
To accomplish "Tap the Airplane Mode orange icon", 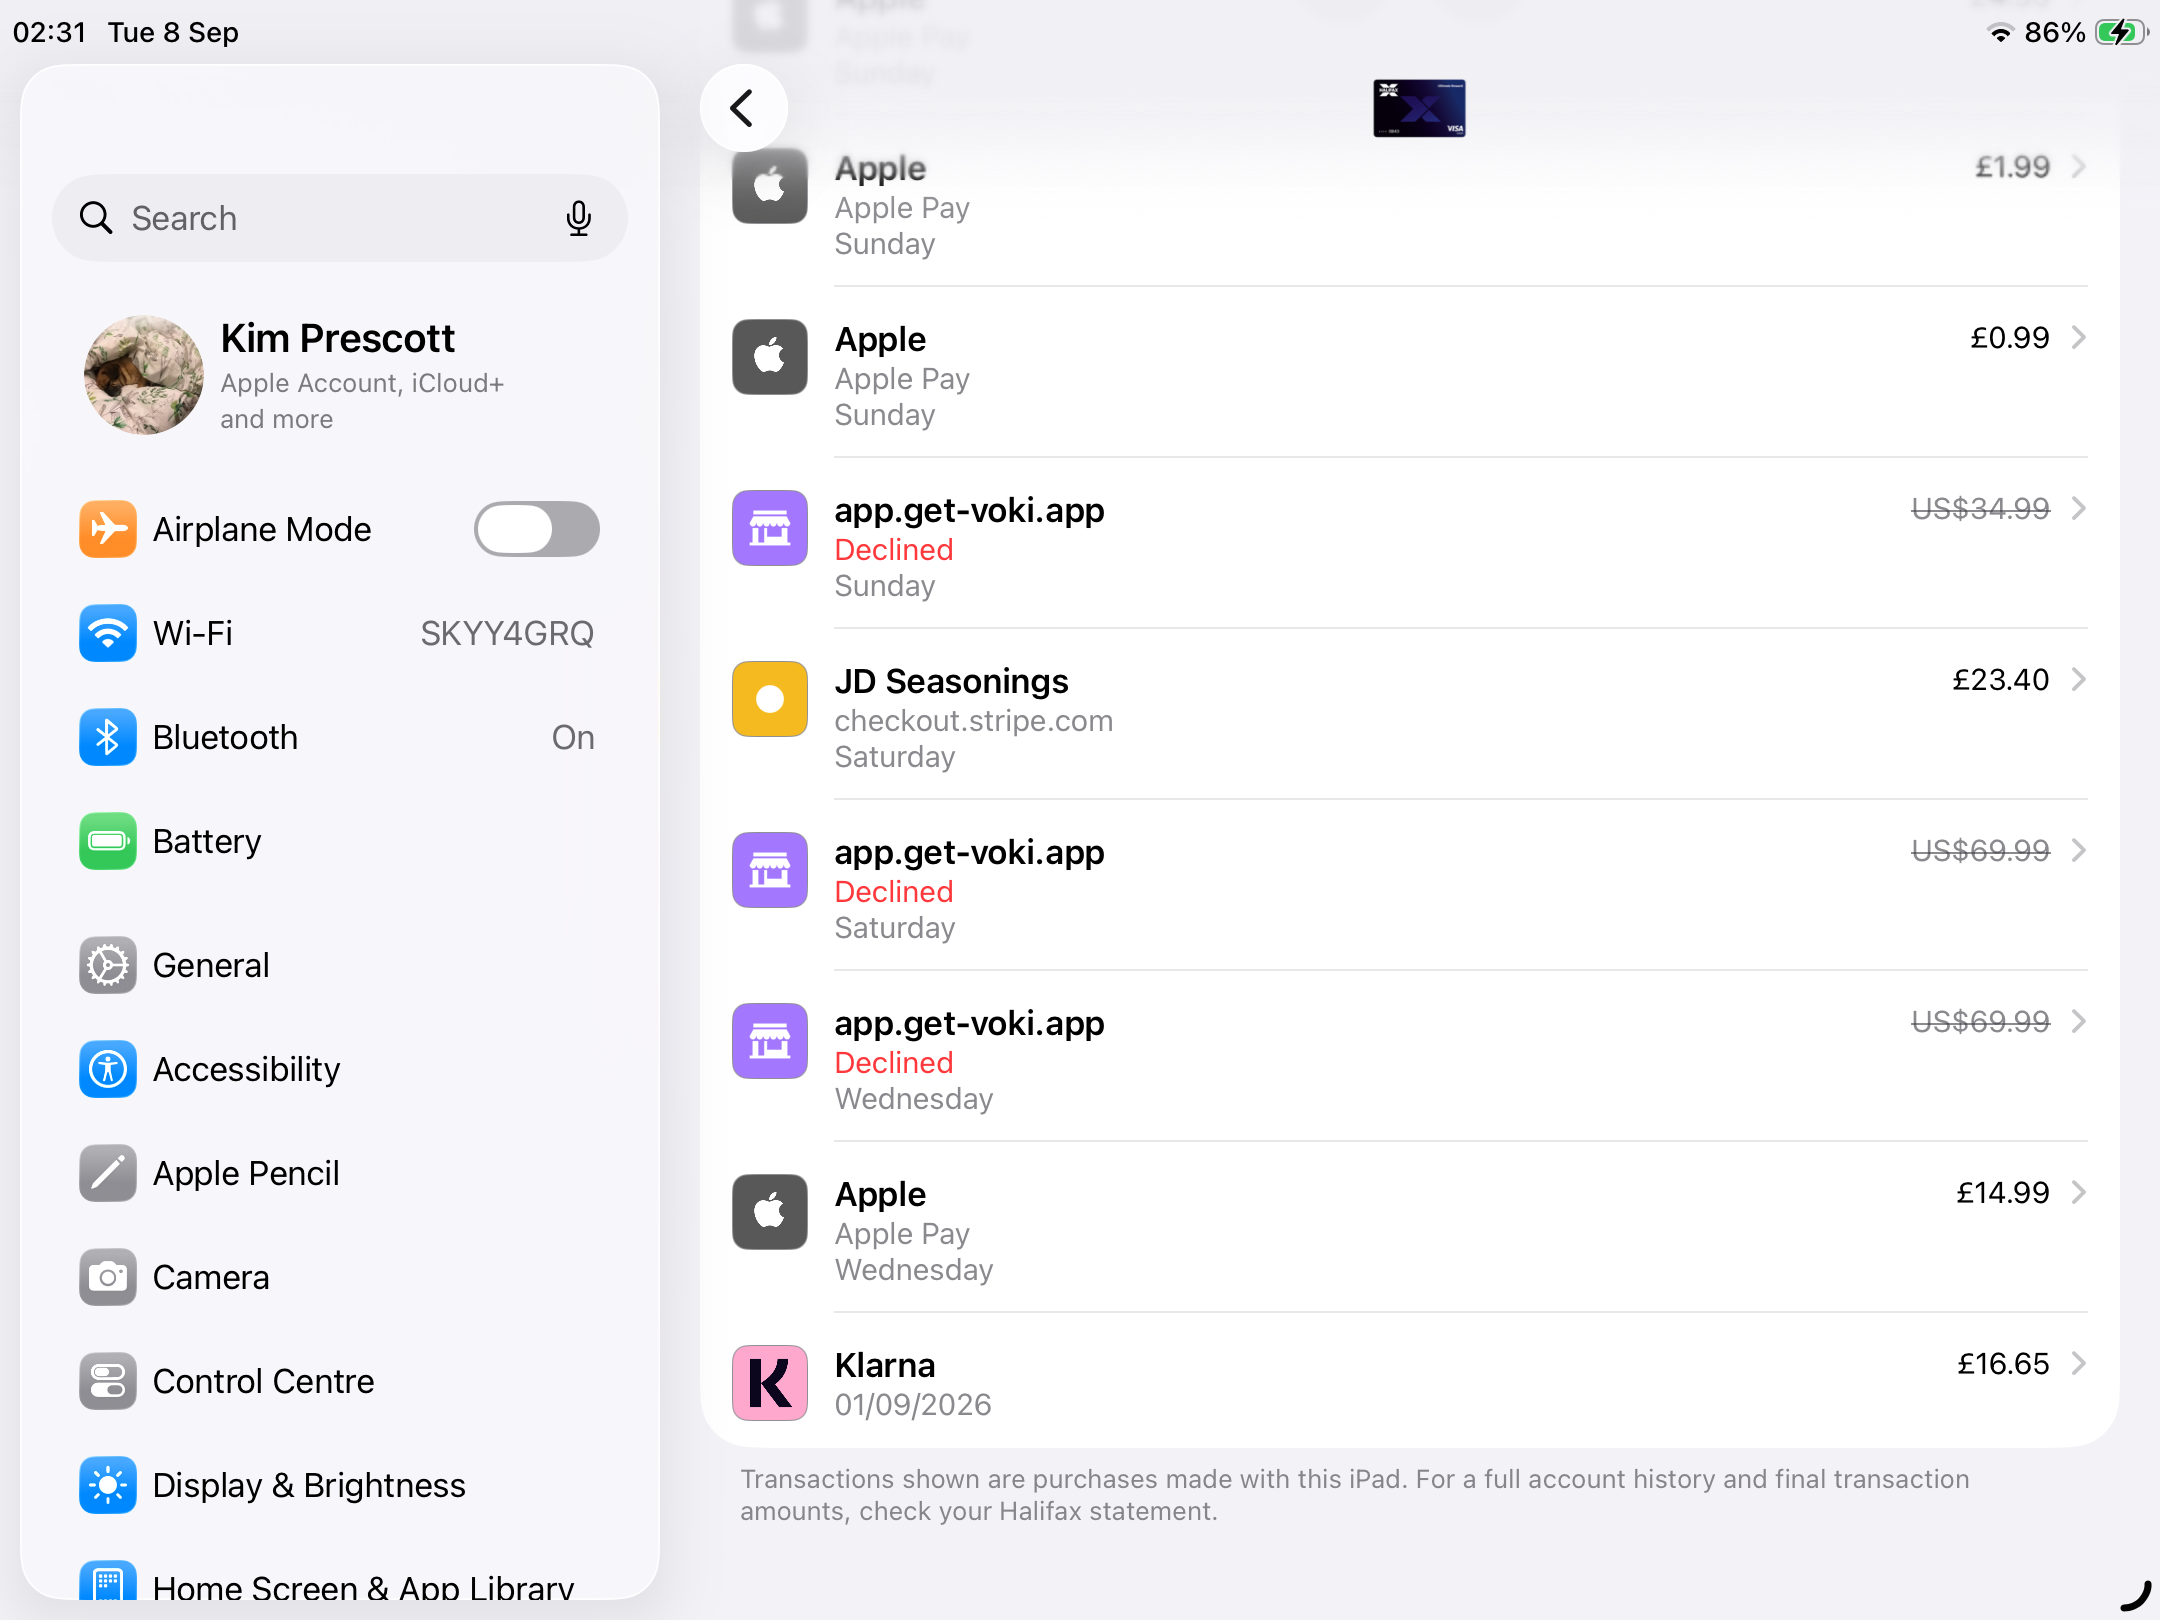I will tap(108, 529).
